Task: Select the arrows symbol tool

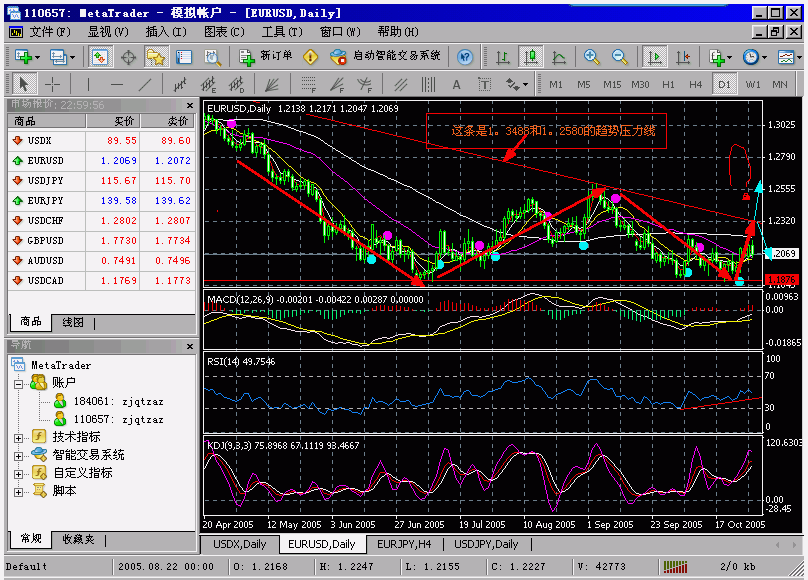Action: pyautogui.click(x=512, y=84)
